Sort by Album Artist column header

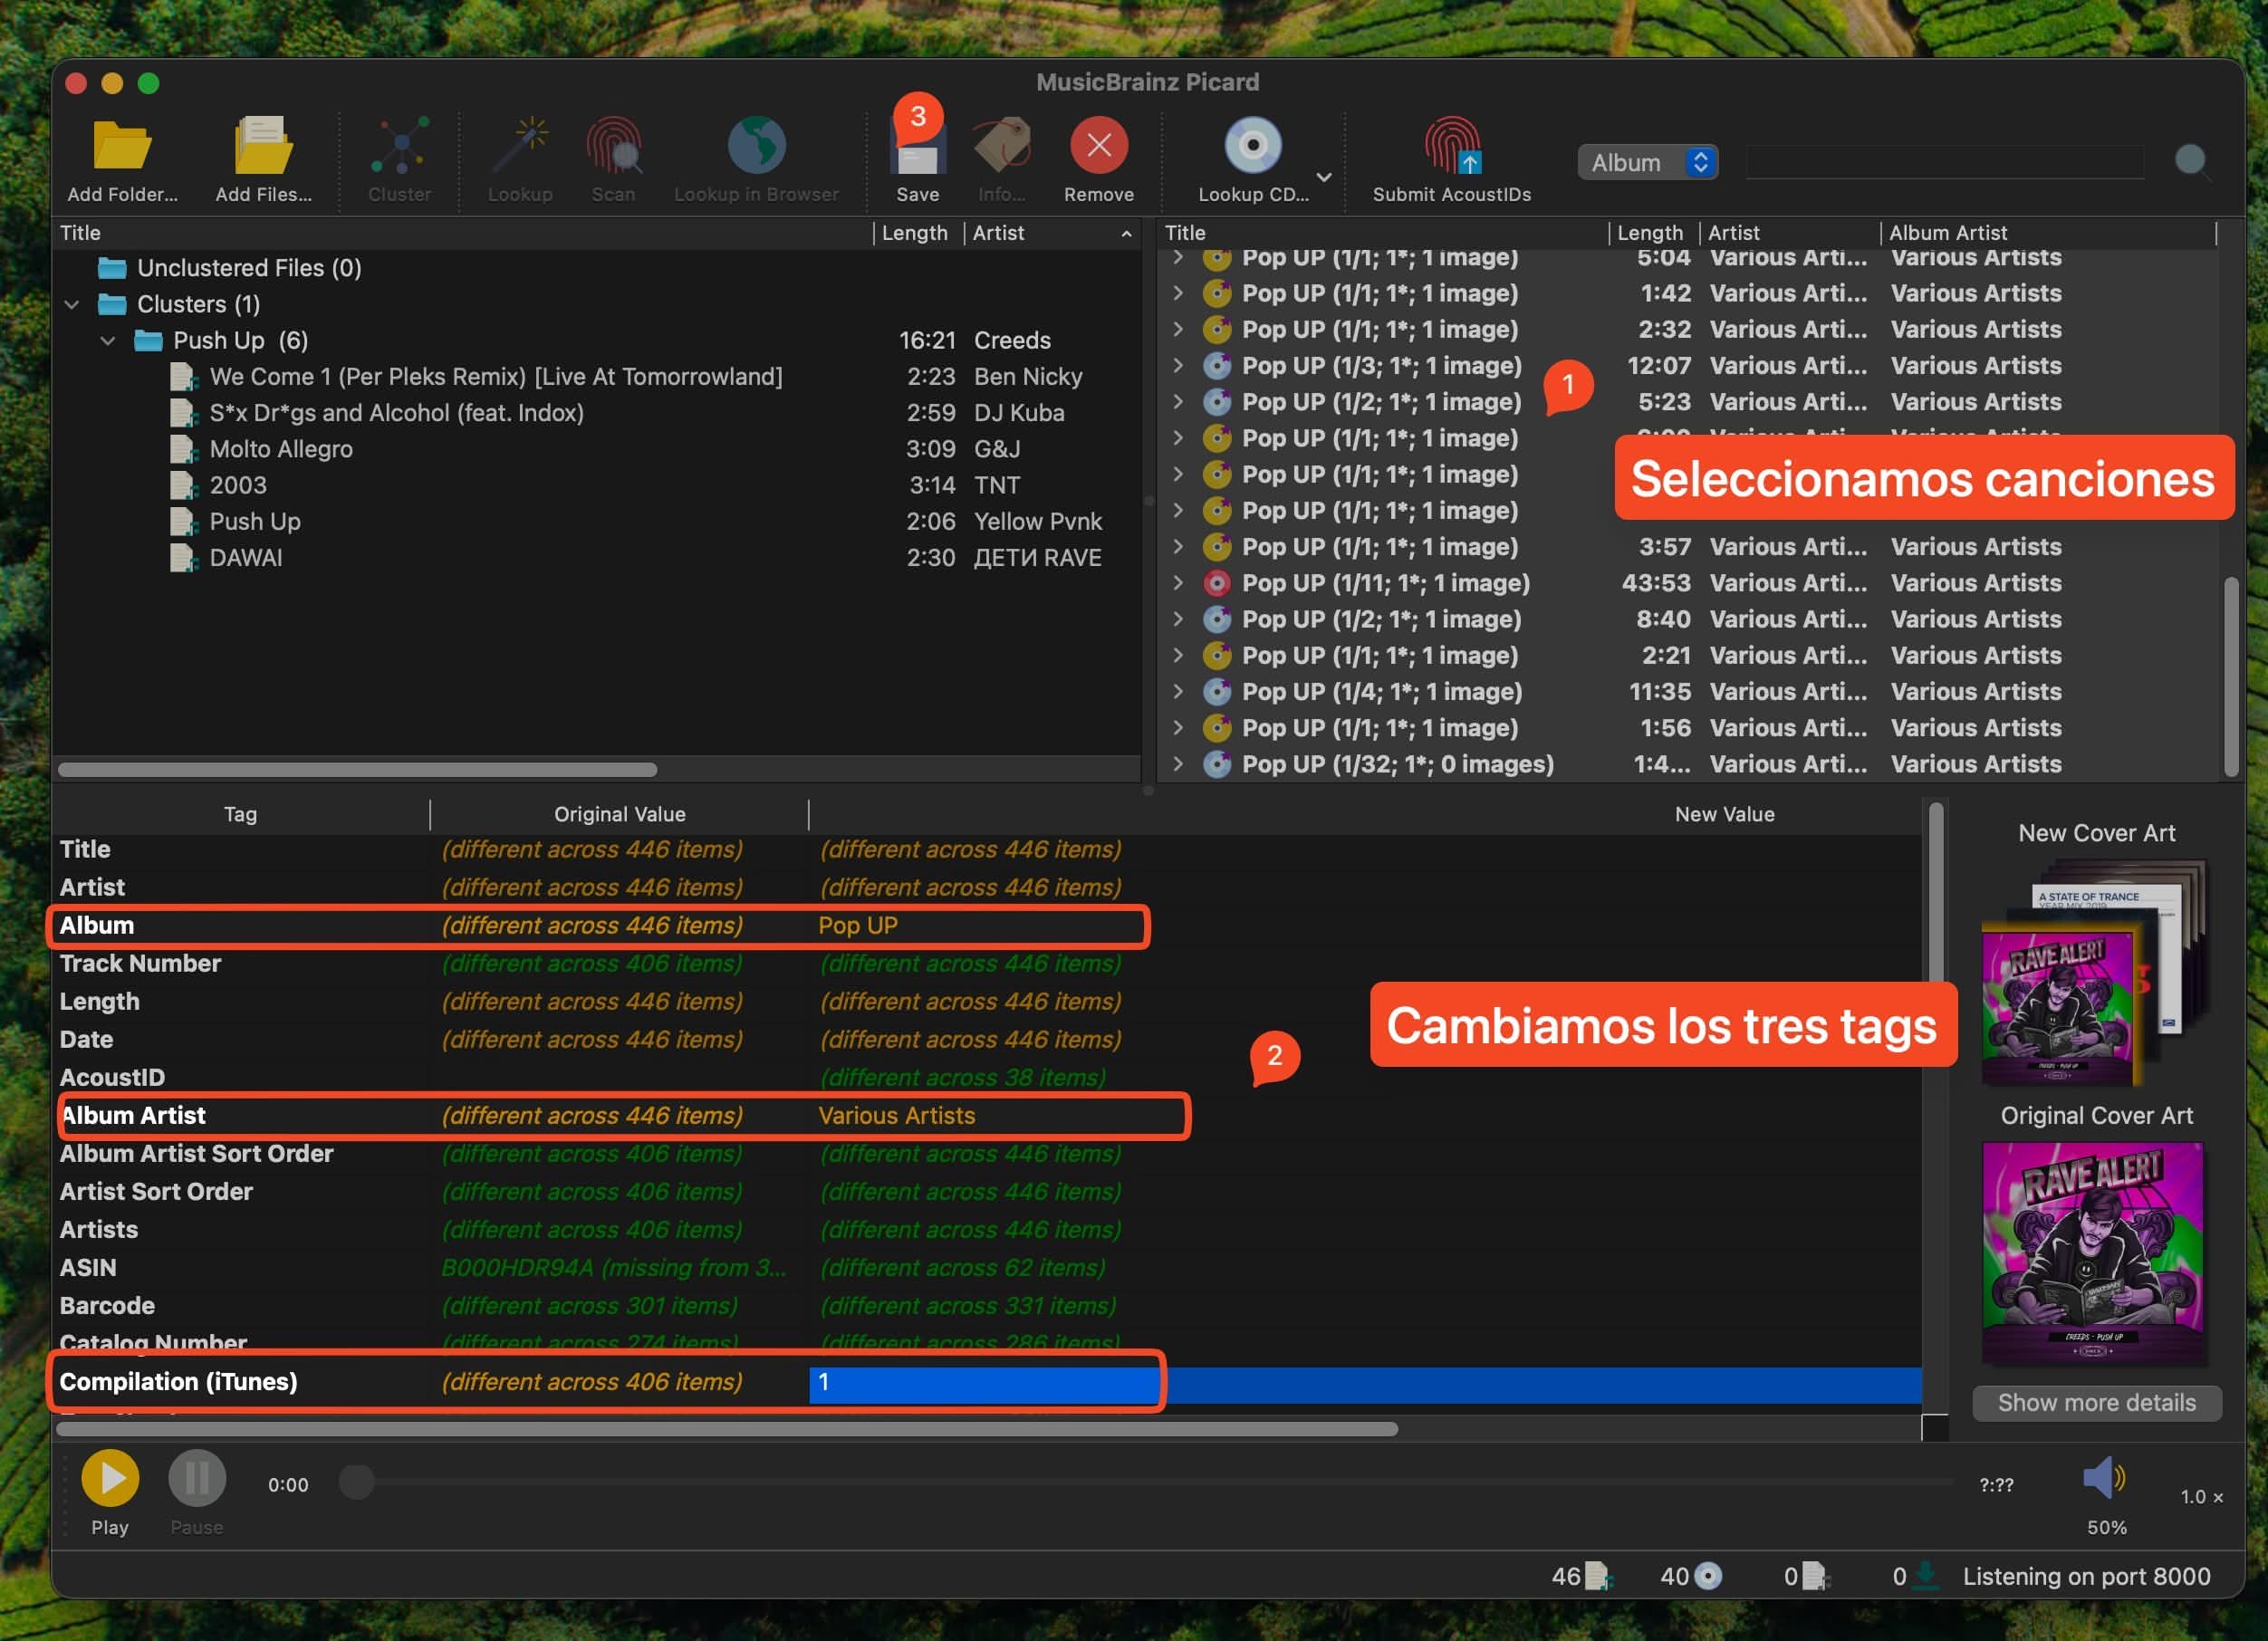pos(1947,233)
